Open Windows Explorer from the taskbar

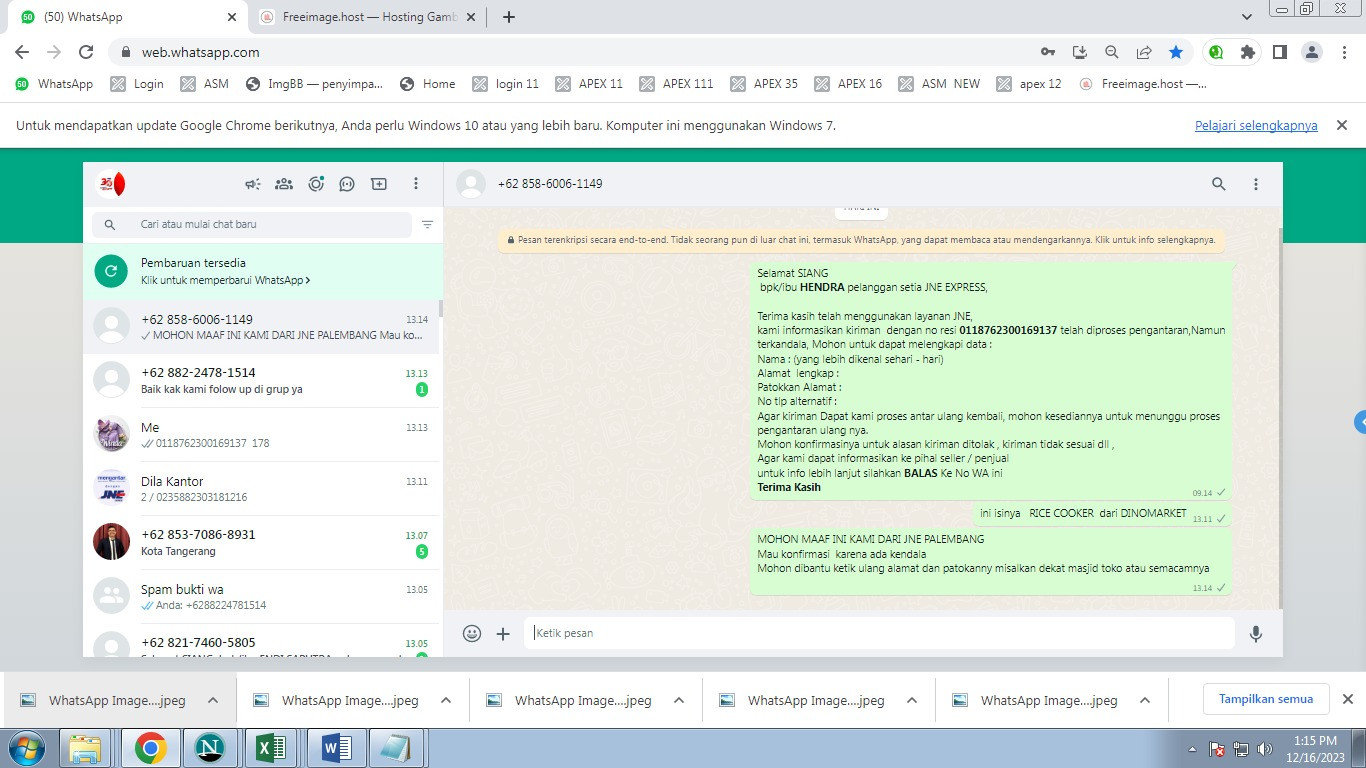86,748
